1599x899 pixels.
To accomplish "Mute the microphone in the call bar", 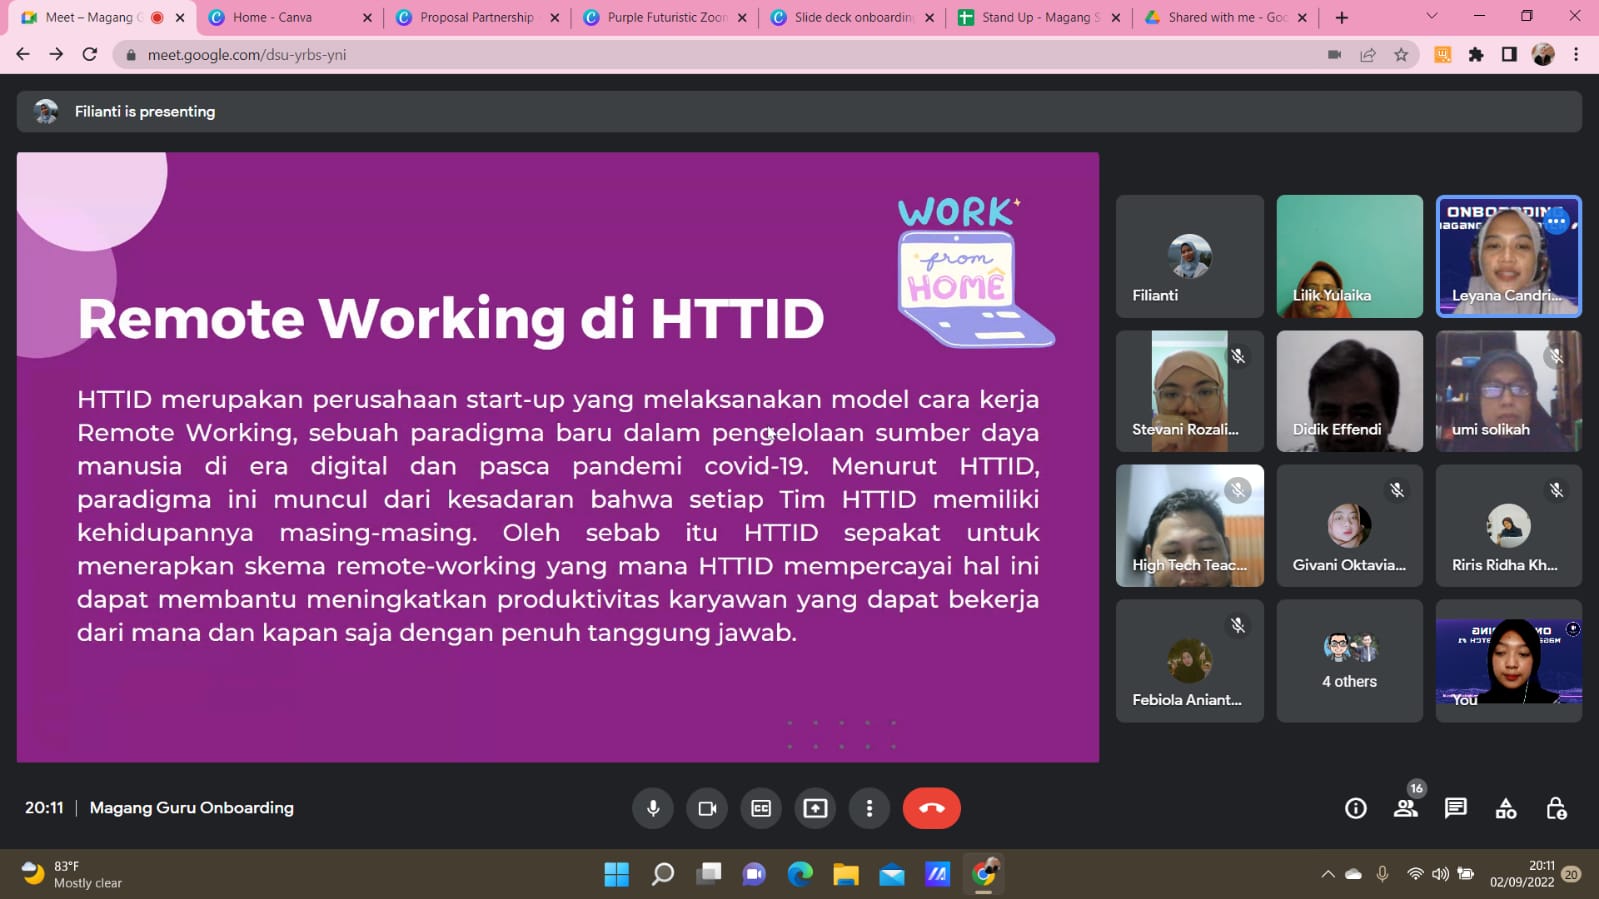I will click(x=653, y=808).
